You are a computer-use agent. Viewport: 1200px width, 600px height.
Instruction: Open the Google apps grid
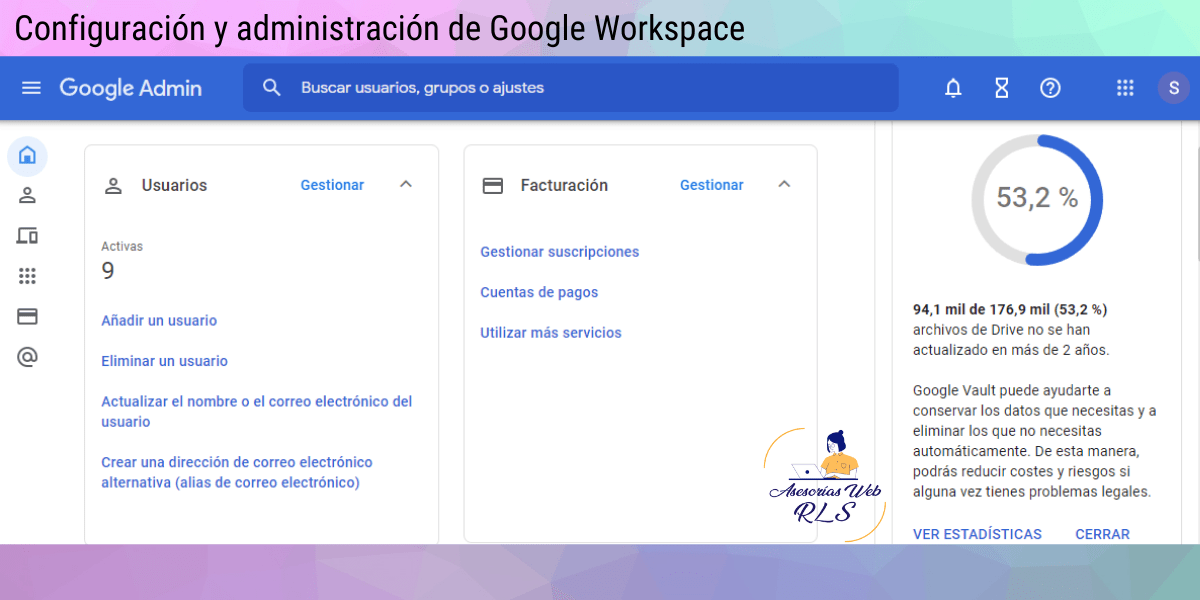click(1125, 88)
